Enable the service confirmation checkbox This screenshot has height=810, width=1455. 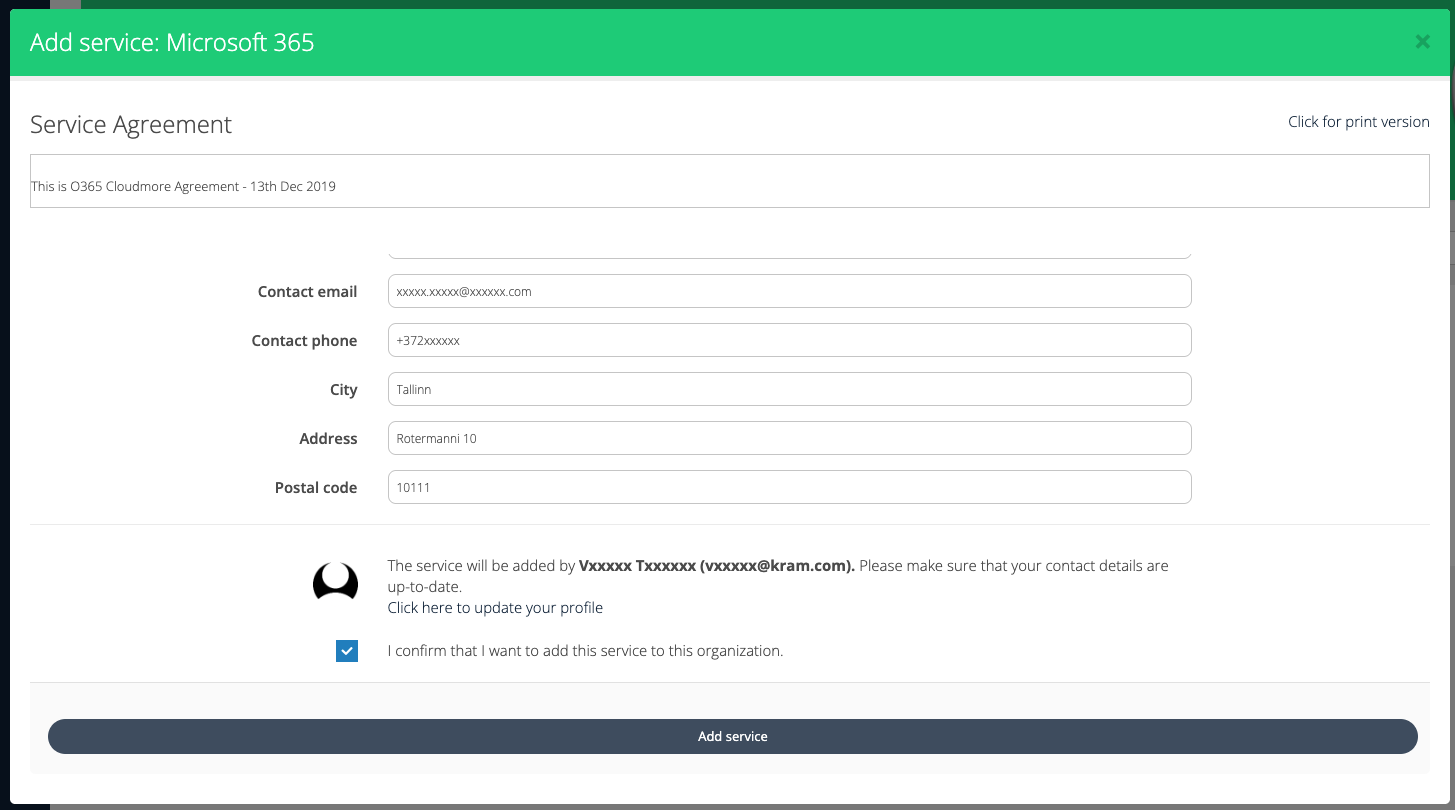click(x=346, y=650)
